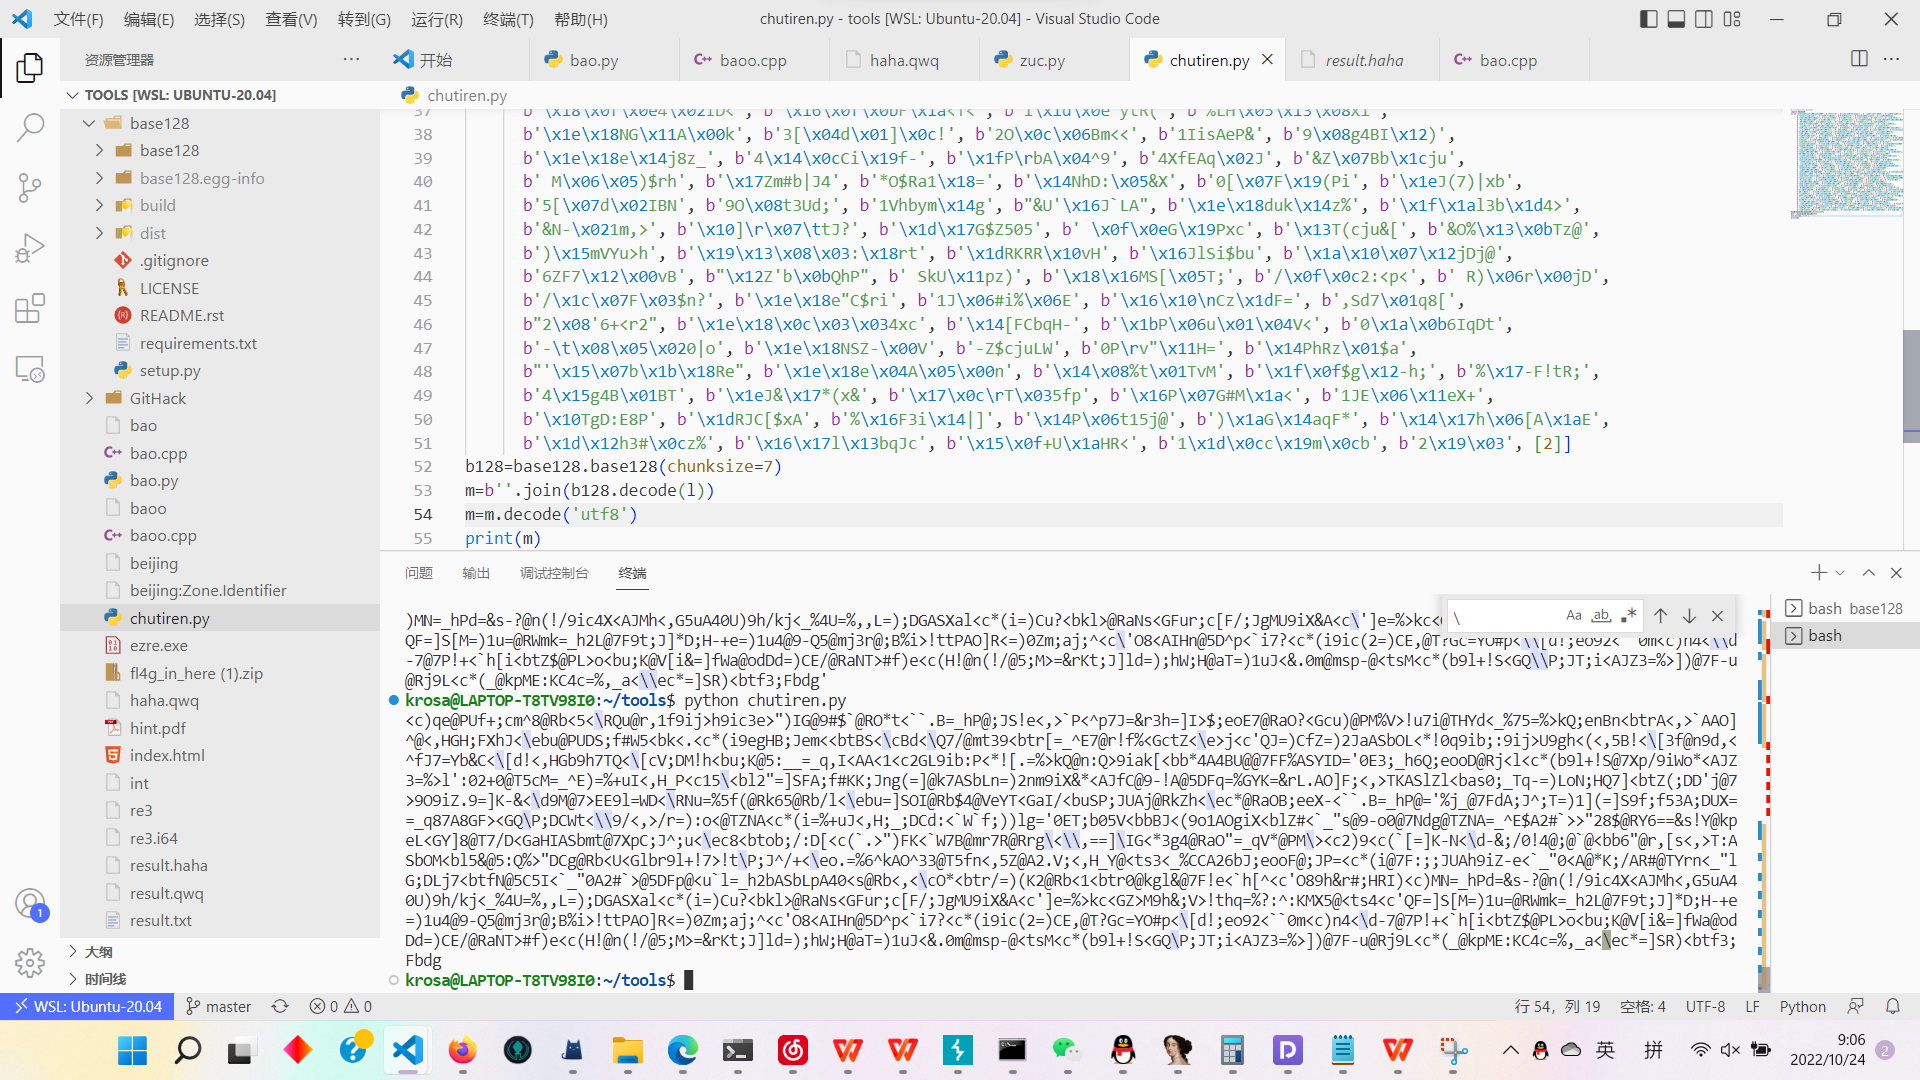This screenshot has height=1080, width=1920.
Task: Click the 行 54, 列 19 cursor position
Action: click(1557, 1006)
